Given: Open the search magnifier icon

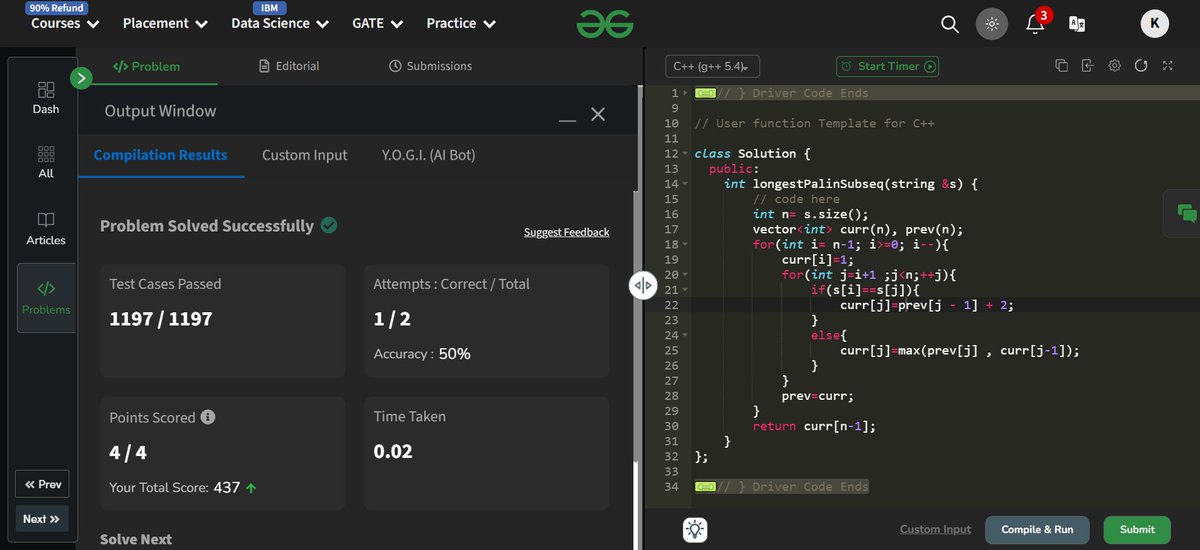Looking at the screenshot, I should coord(950,23).
